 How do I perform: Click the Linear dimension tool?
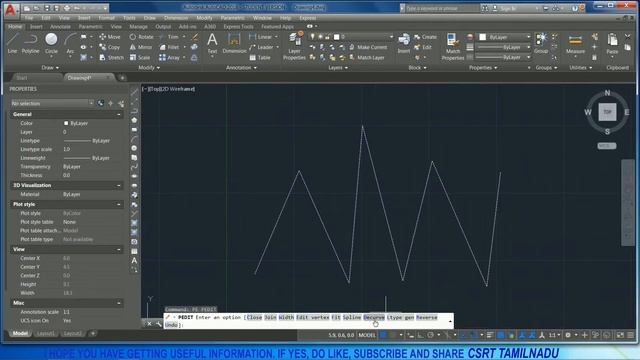[260, 37]
